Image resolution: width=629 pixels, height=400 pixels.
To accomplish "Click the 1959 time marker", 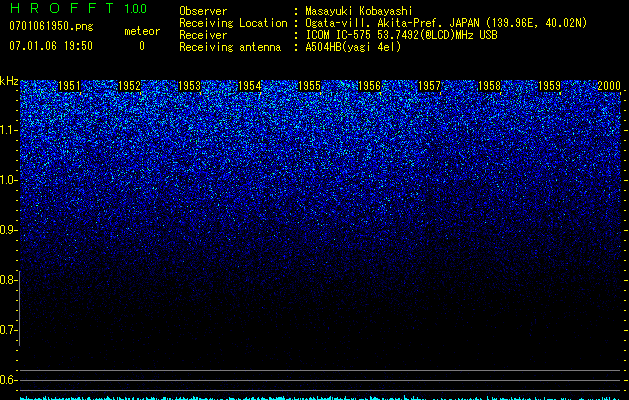I will [x=549, y=86].
